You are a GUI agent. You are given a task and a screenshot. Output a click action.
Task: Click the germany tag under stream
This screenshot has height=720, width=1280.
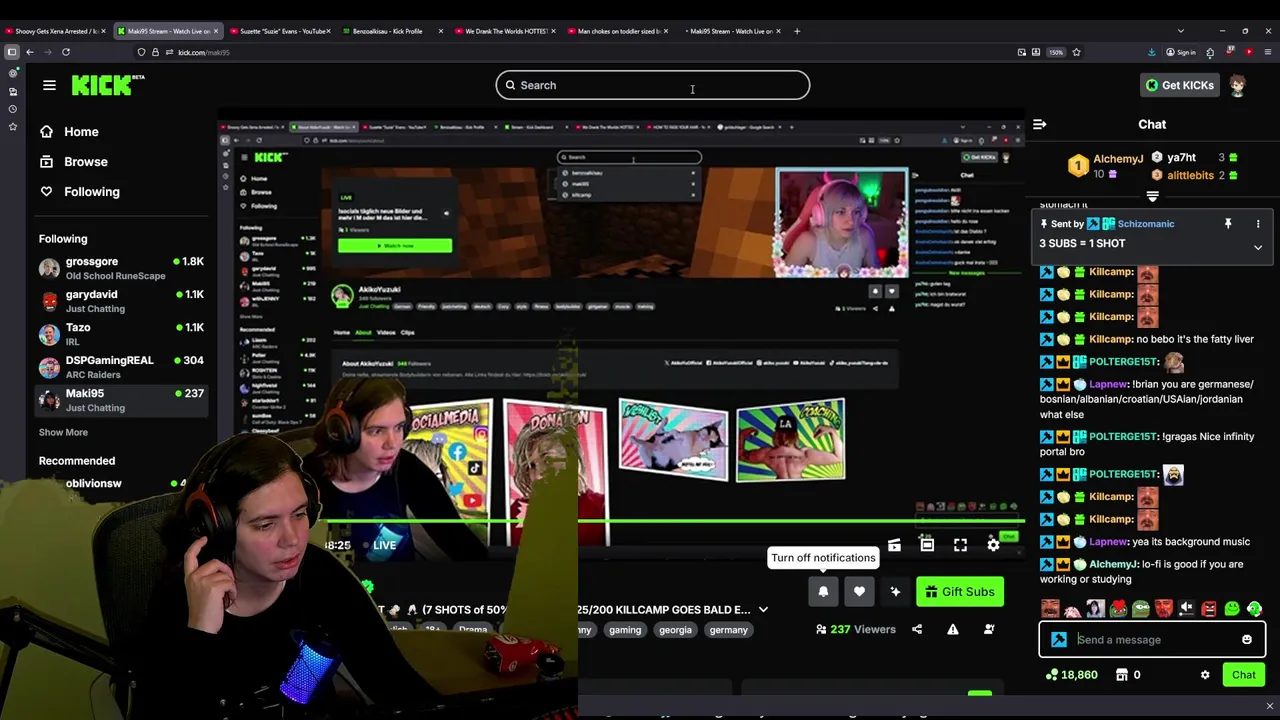coord(728,630)
